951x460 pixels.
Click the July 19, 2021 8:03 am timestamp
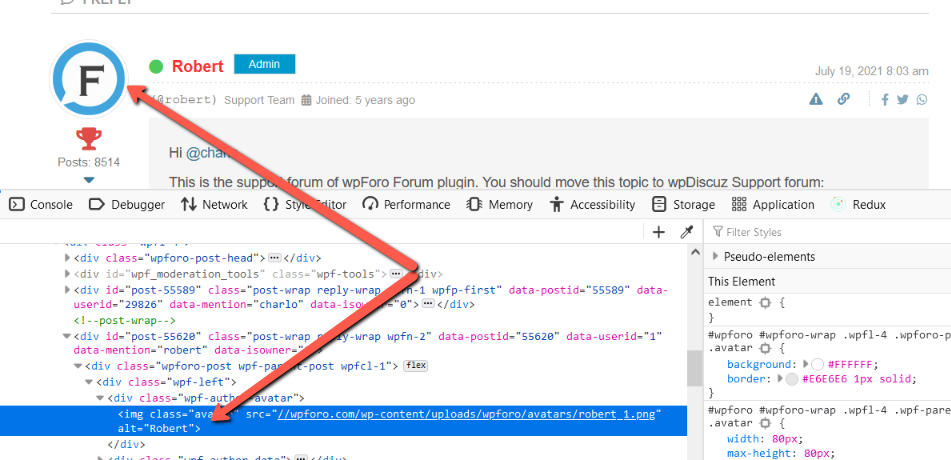(872, 71)
